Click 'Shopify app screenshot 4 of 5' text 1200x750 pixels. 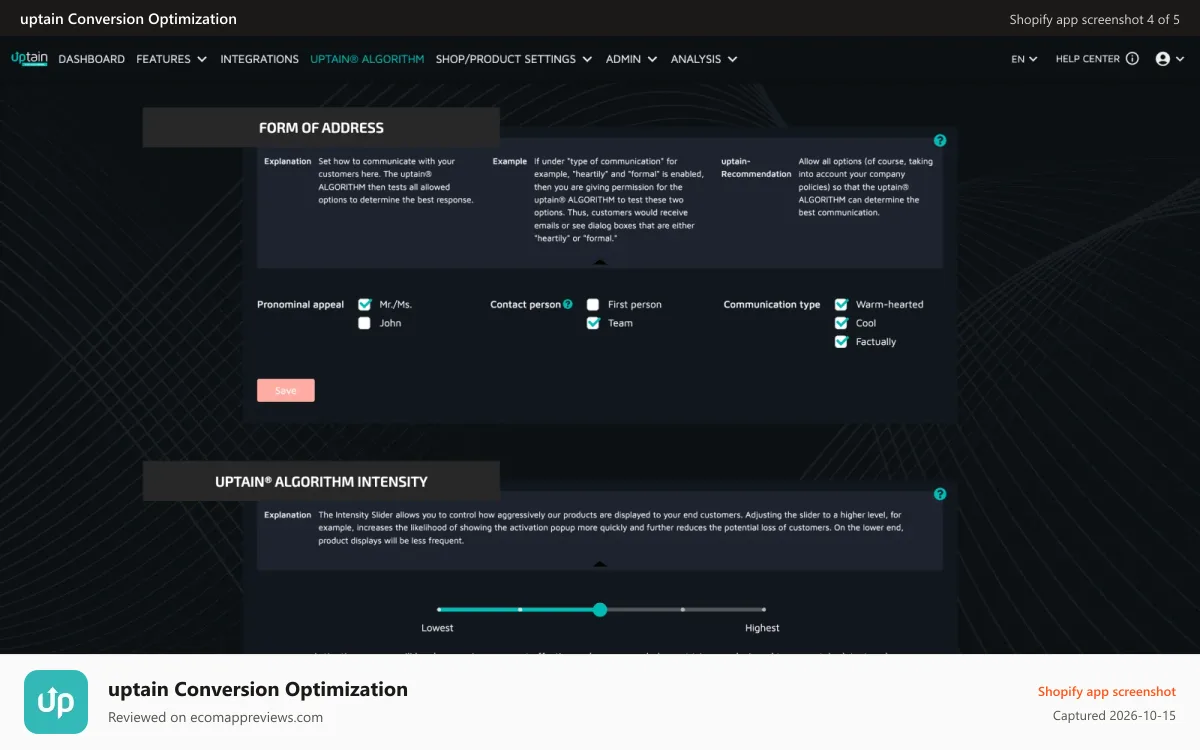(x=1095, y=19)
